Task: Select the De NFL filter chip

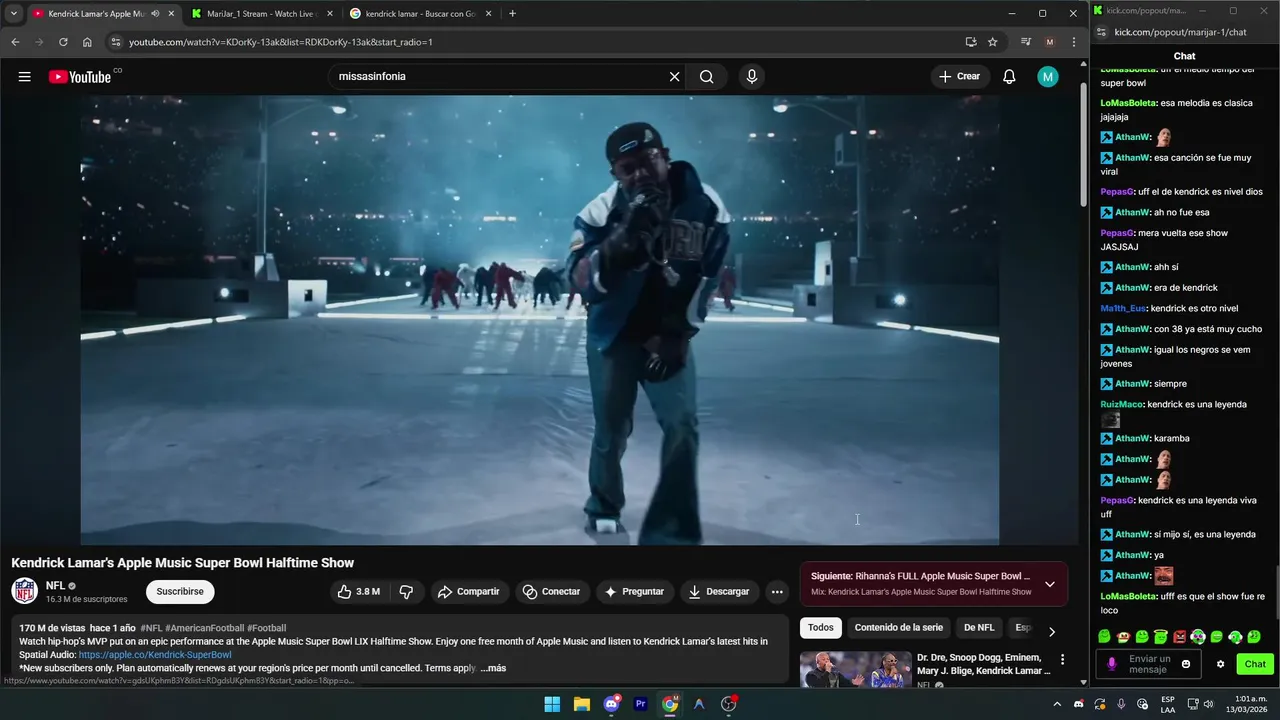Action: (979, 628)
